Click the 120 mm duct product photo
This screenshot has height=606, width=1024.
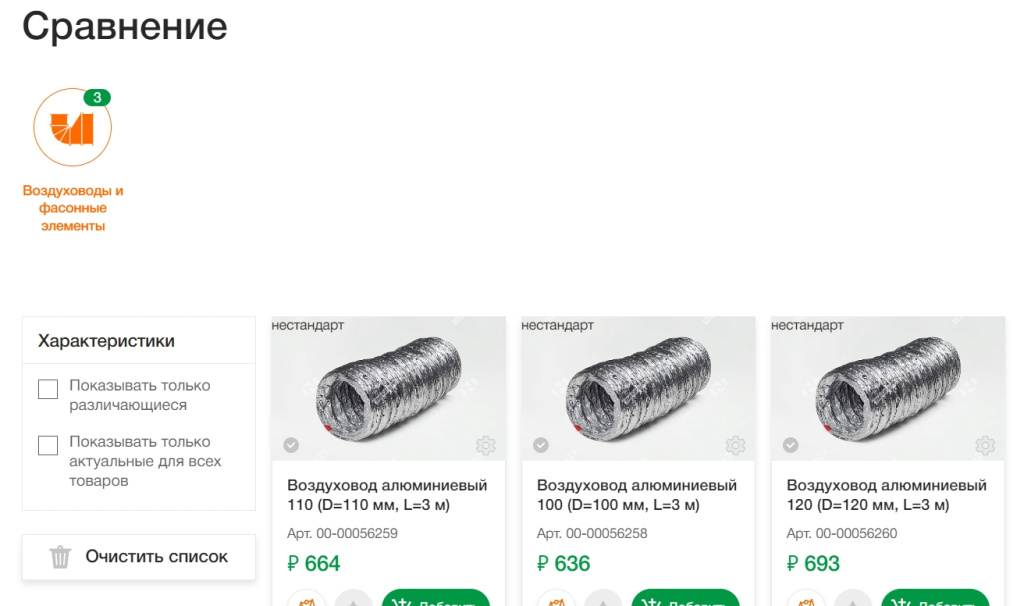point(888,390)
